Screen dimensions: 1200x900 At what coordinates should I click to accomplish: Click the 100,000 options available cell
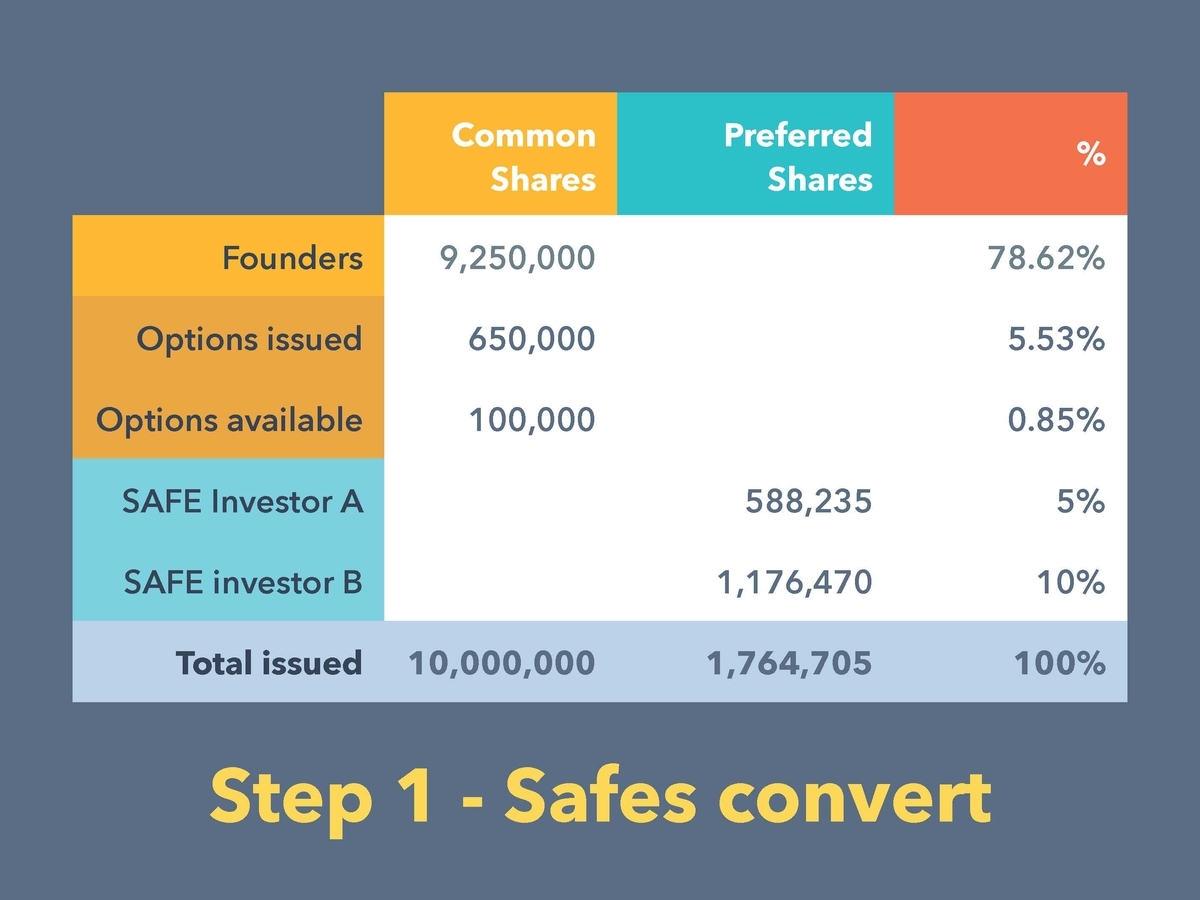click(533, 420)
